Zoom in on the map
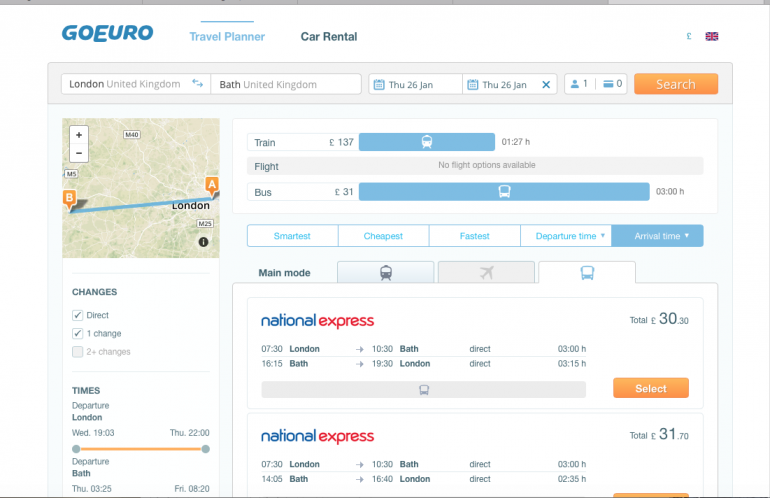770x498 pixels. (x=79, y=134)
